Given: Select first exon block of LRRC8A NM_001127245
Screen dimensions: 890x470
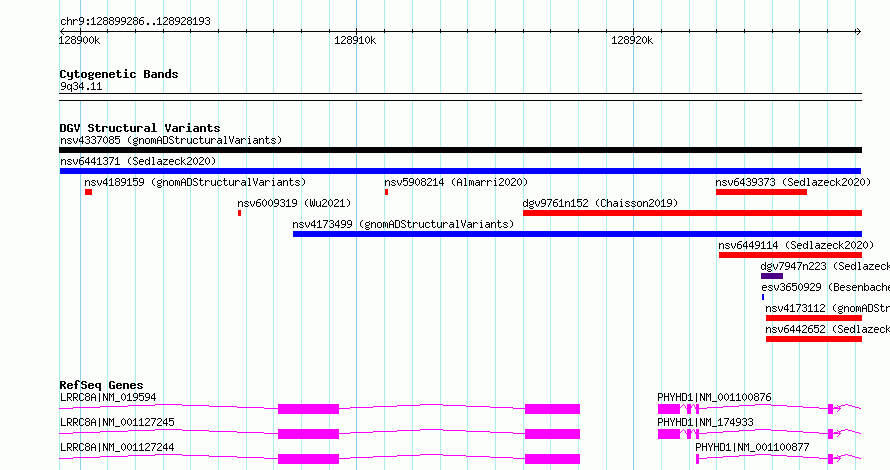Looking at the screenshot, I should [x=308, y=434].
